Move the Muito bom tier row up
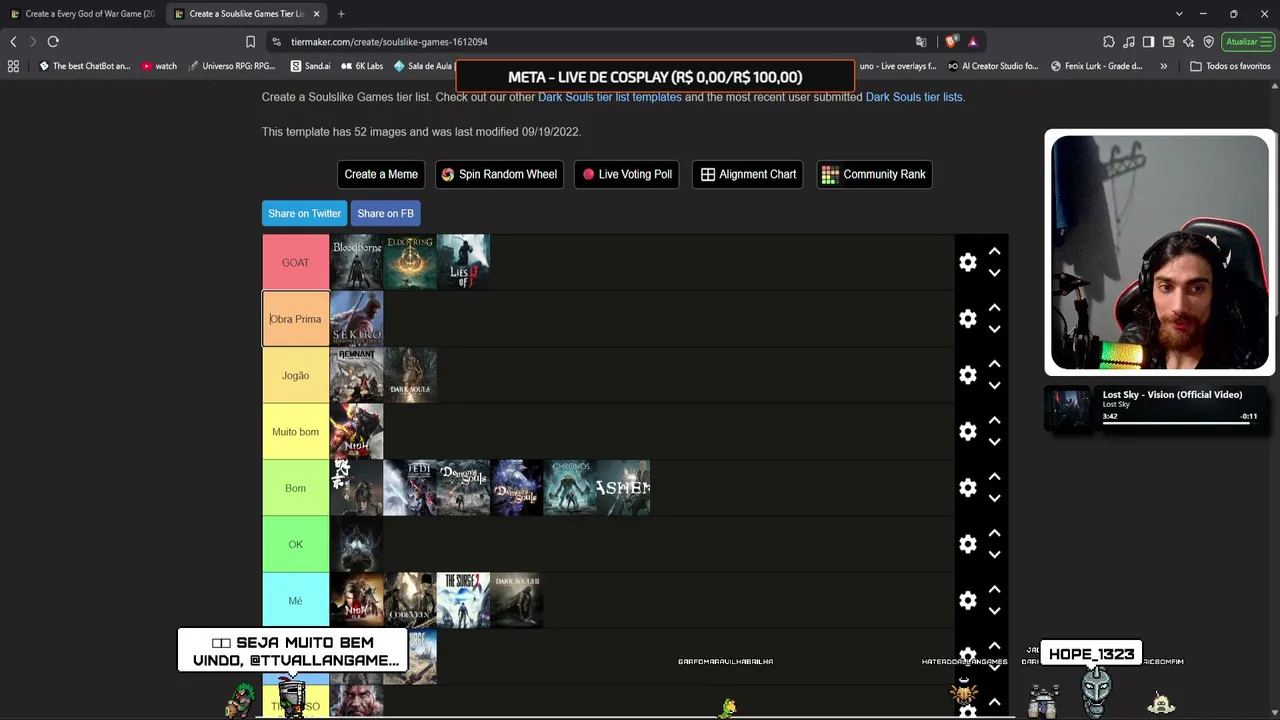 pyautogui.click(x=994, y=421)
